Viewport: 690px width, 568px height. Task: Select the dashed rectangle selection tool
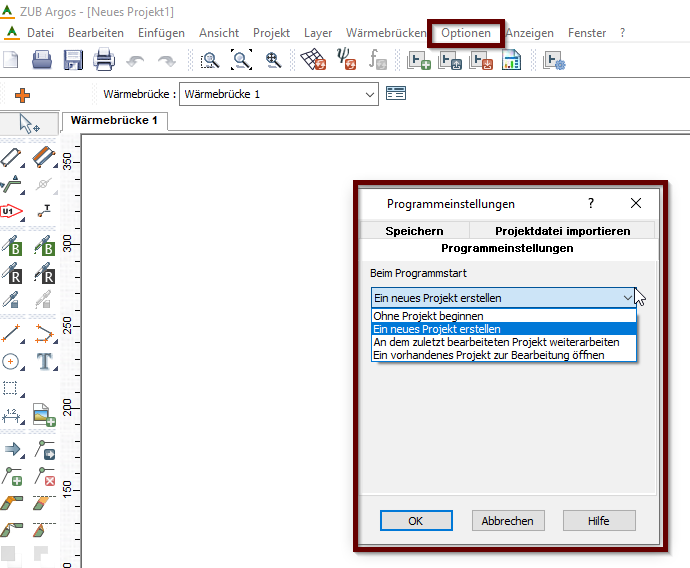11,388
